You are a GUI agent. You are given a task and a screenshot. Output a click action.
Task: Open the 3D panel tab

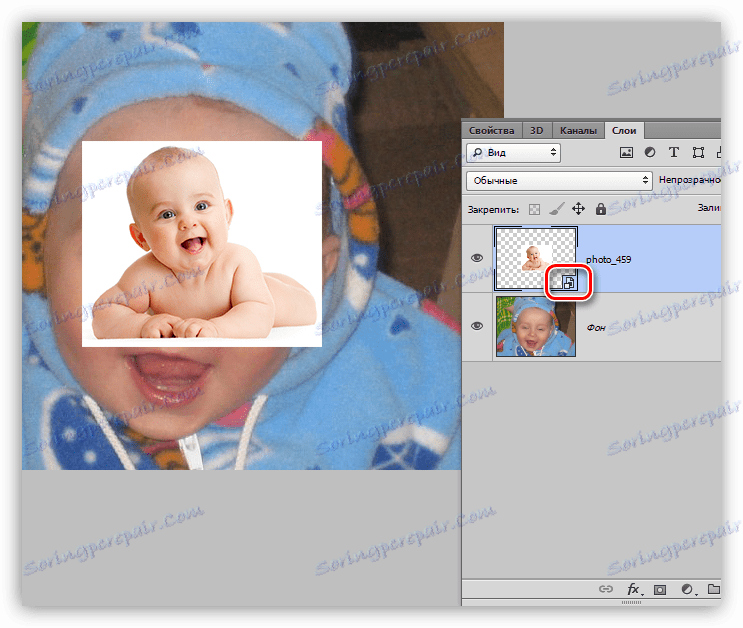(536, 130)
